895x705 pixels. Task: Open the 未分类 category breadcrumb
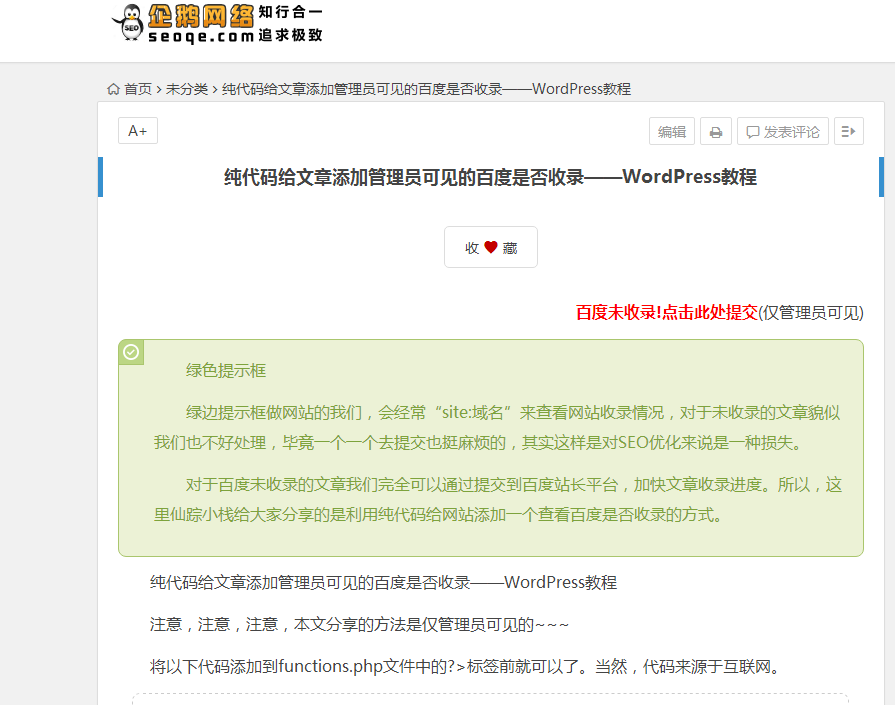pos(187,89)
